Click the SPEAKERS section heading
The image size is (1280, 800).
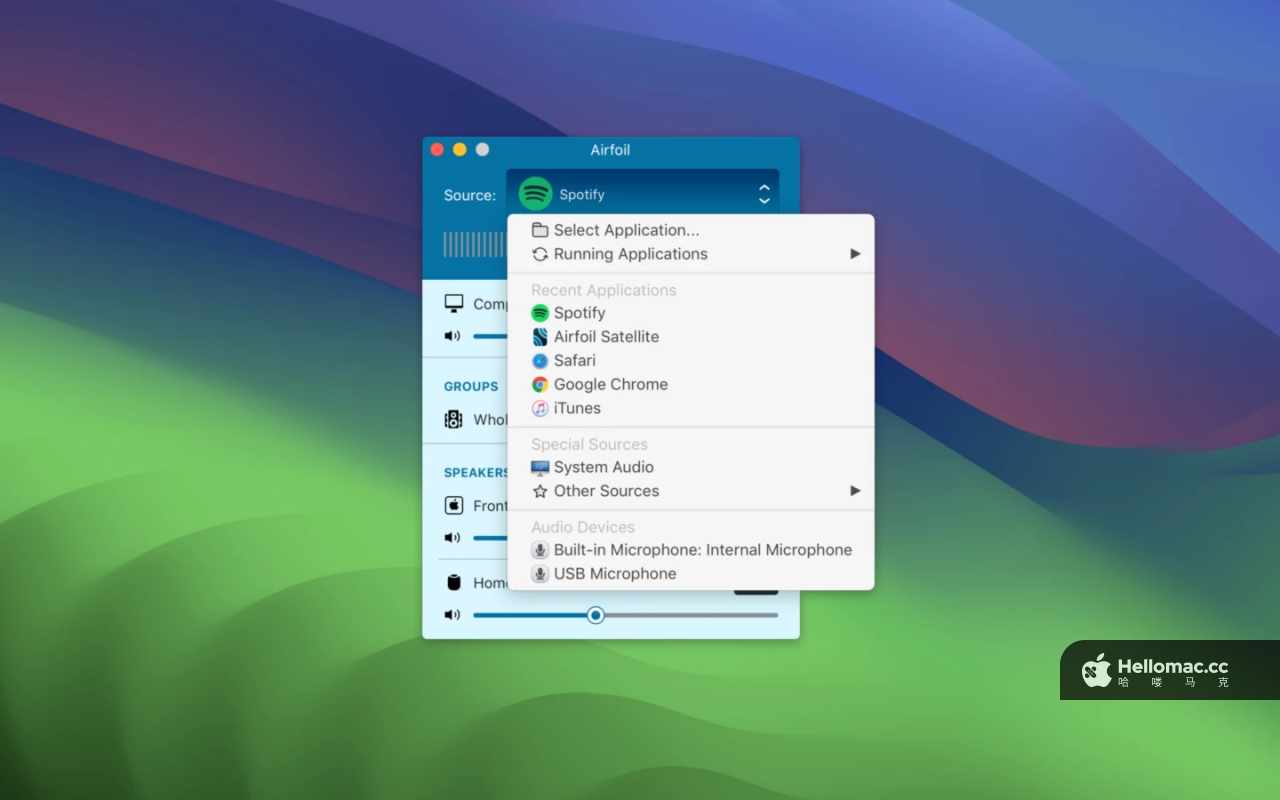coord(477,472)
